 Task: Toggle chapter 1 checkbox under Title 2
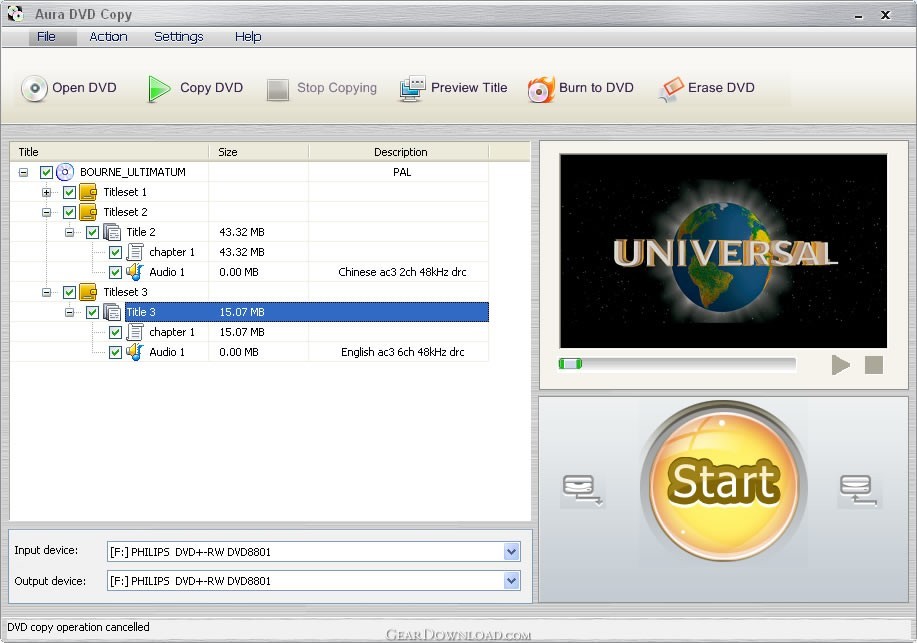coord(115,252)
